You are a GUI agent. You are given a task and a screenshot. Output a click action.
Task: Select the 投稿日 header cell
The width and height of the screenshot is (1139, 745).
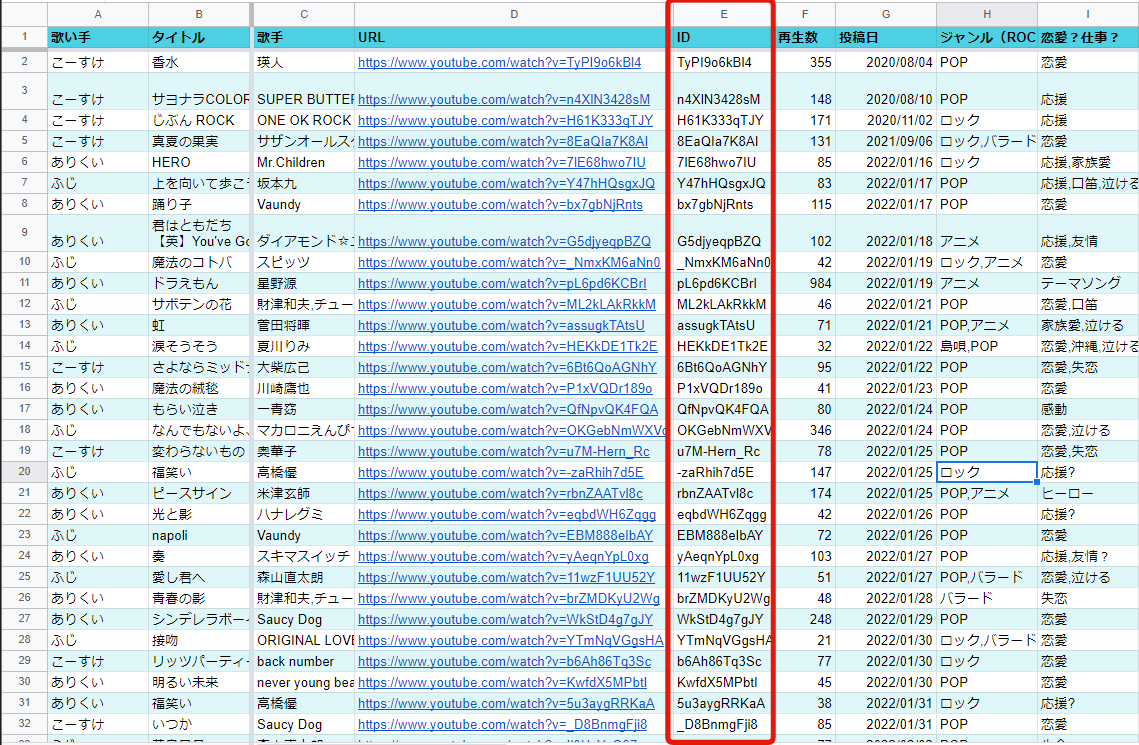coord(886,38)
